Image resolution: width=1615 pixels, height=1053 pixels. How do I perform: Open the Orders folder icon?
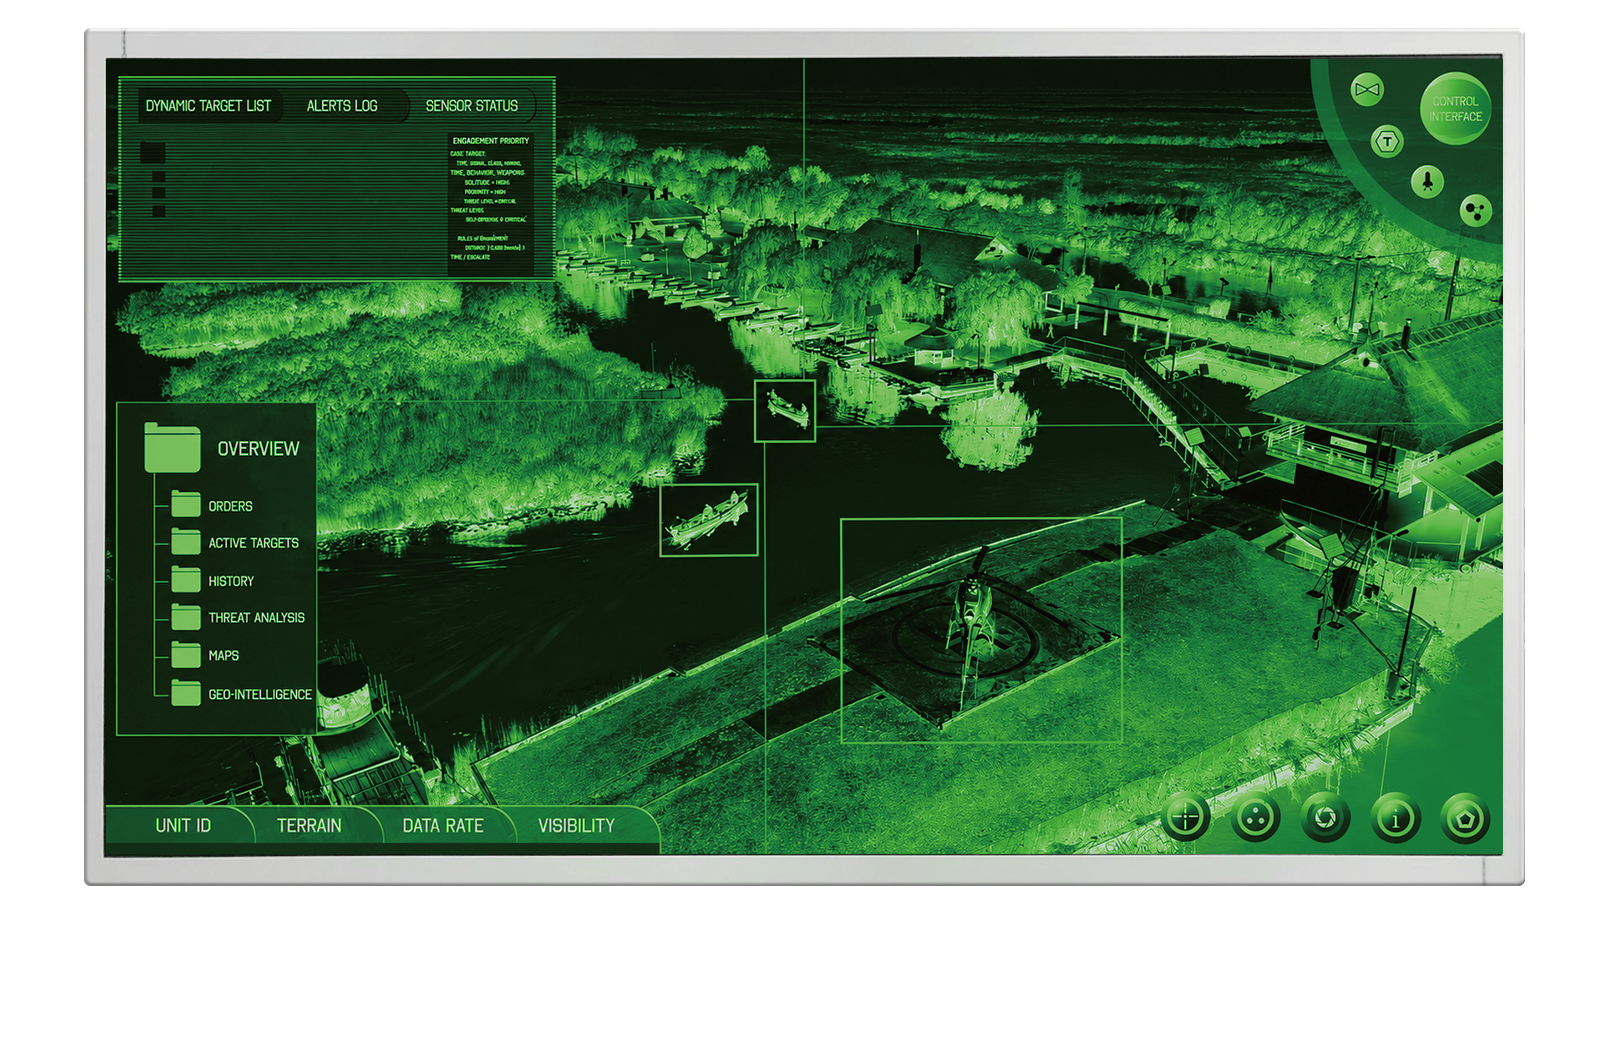(x=185, y=504)
